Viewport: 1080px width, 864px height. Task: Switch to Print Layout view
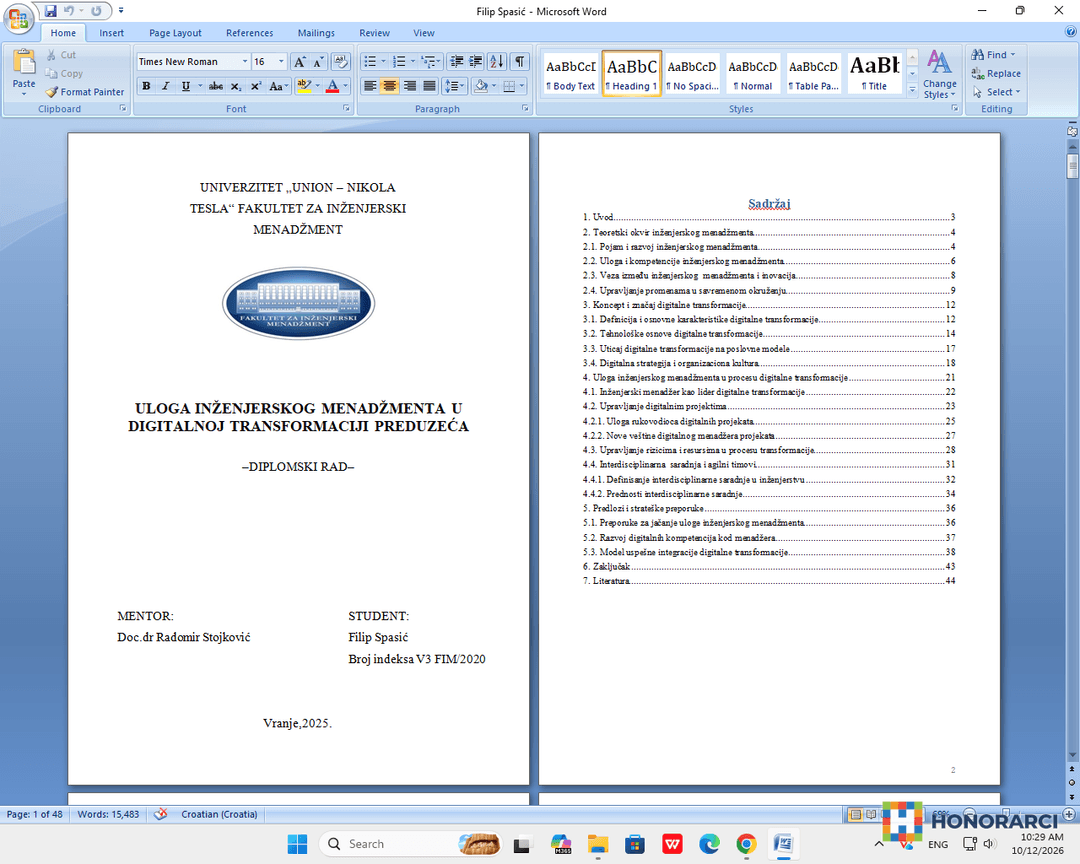coord(855,814)
